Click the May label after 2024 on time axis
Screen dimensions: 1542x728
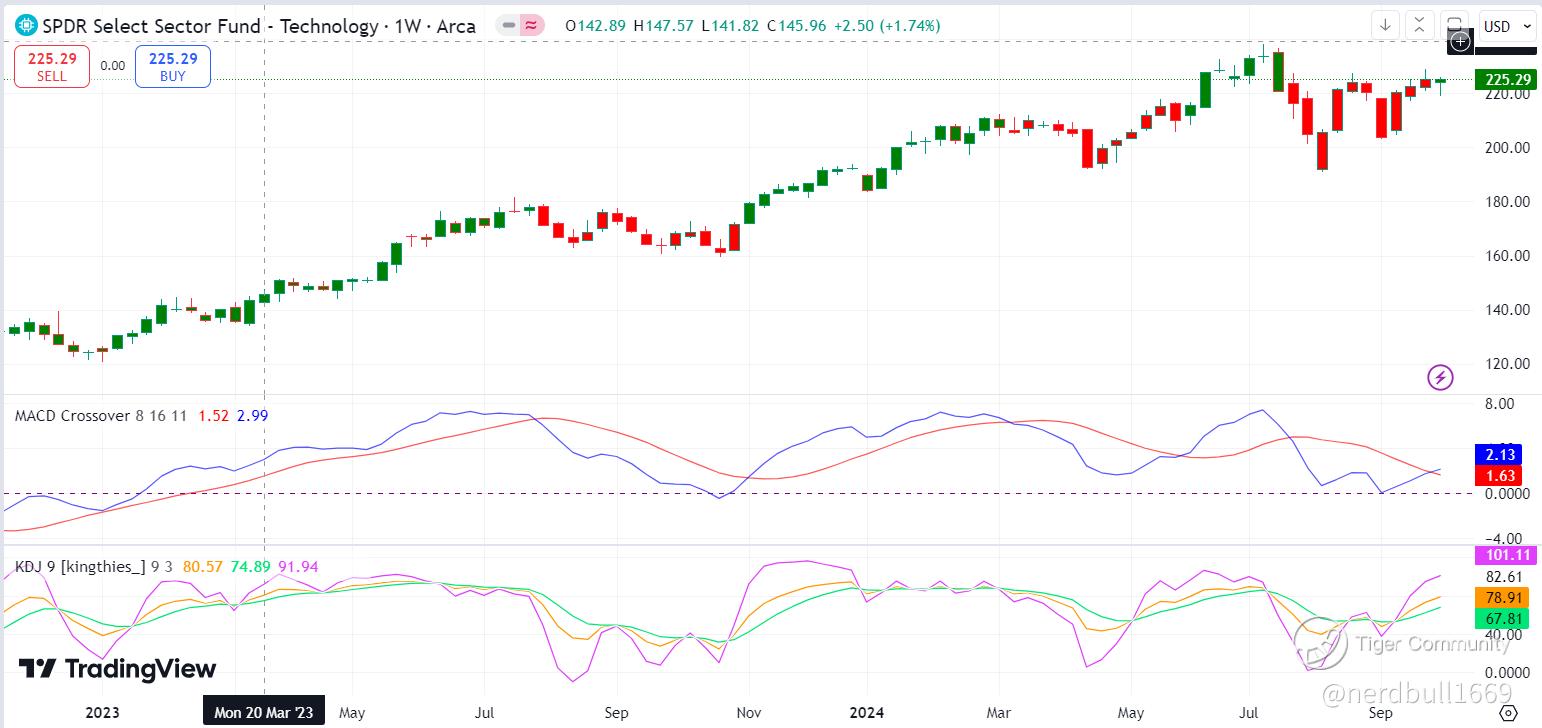[1131, 713]
